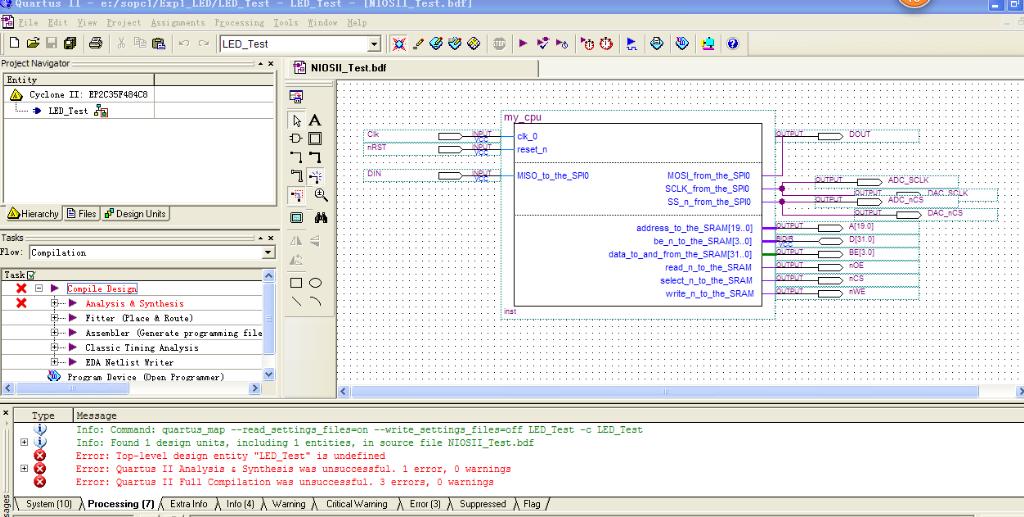
Task: Click the Save All stacked-disks icon
Action: point(70,44)
